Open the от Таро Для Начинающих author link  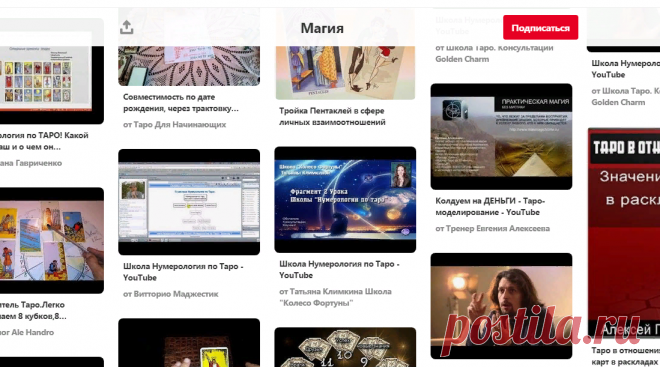coord(174,125)
